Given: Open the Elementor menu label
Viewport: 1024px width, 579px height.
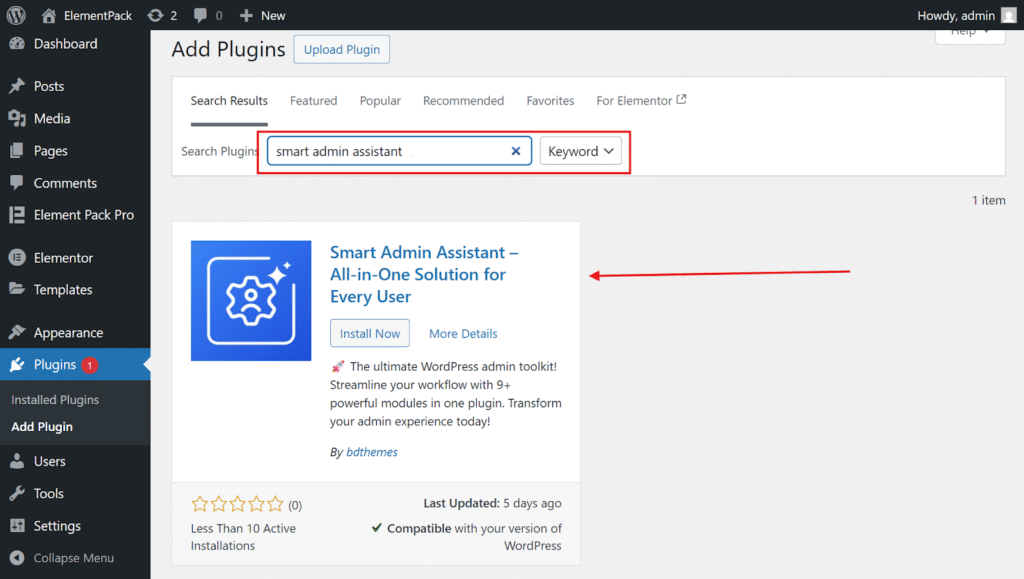Looking at the screenshot, I should pyautogui.click(x=63, y=258).
